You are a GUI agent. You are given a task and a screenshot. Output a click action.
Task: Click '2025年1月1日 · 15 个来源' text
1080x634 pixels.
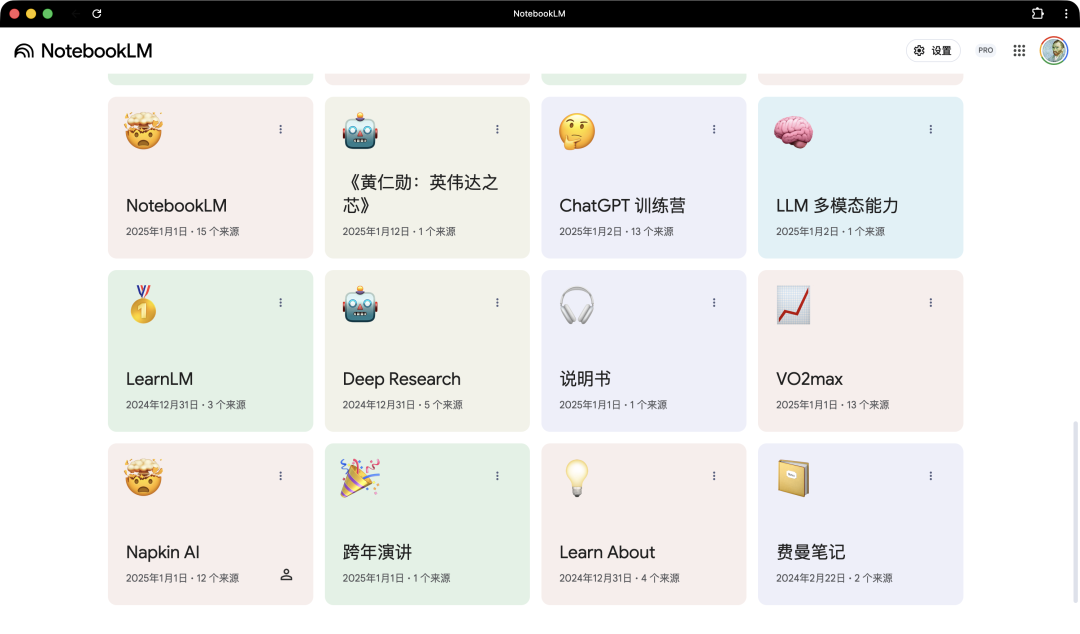[x=183, y=232]
